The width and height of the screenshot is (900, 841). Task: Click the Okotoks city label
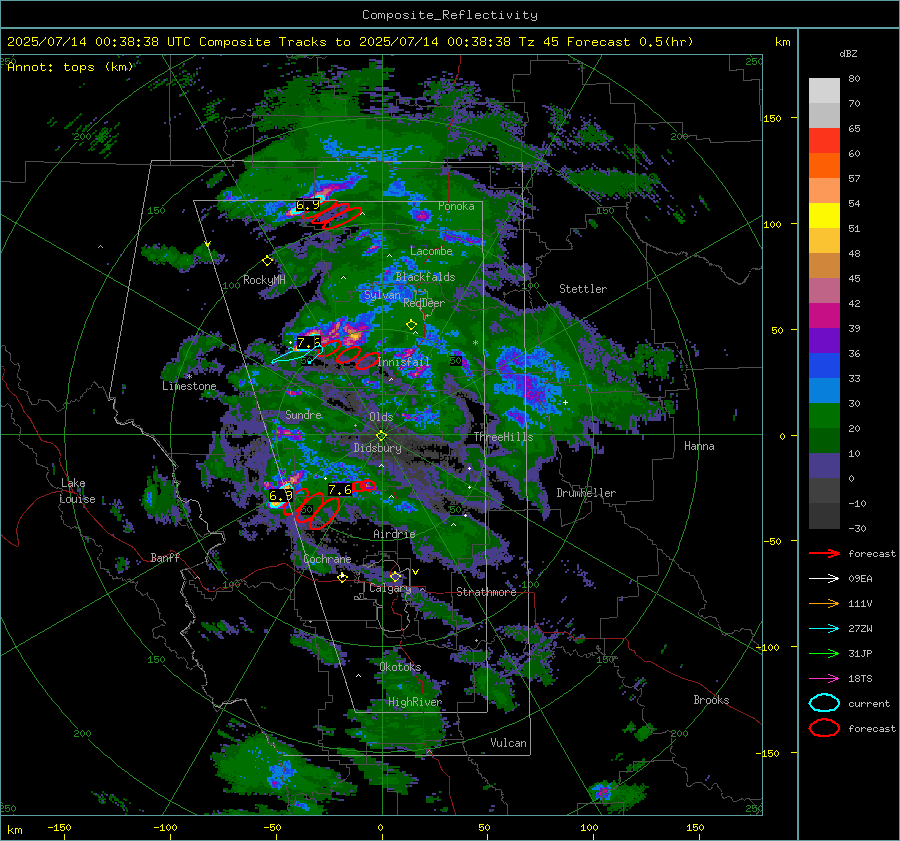(400, 668)
